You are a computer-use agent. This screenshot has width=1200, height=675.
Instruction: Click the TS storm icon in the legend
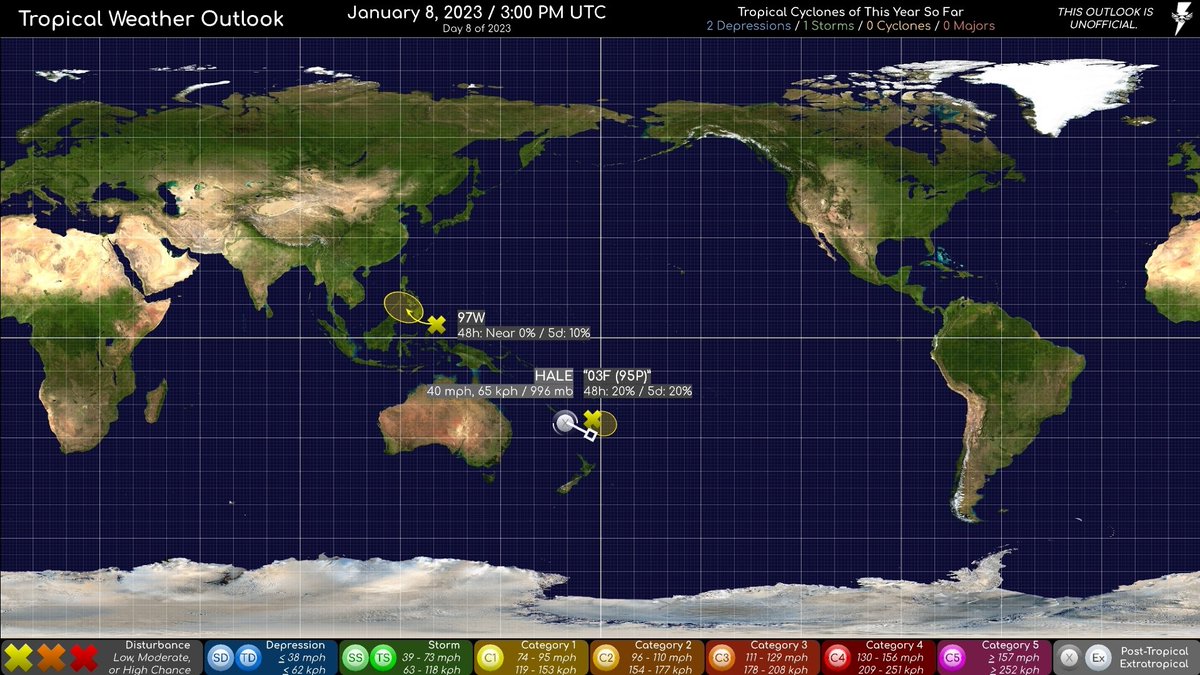[381, 658]
